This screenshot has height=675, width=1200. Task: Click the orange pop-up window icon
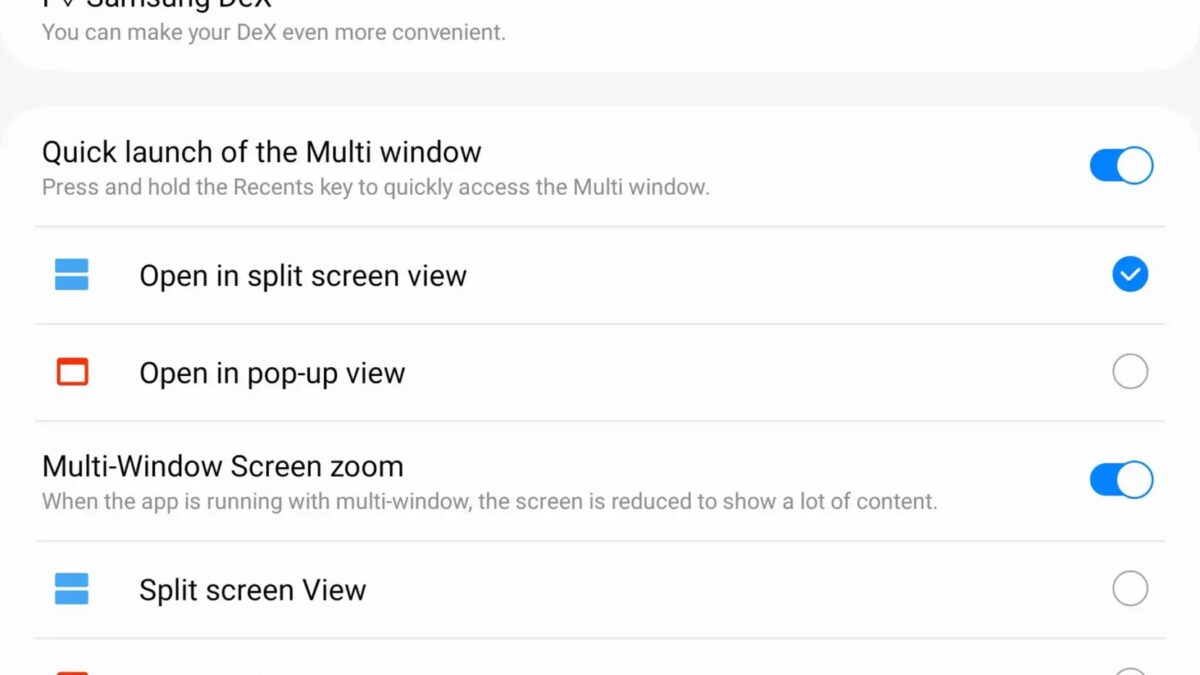coord(72,372)
